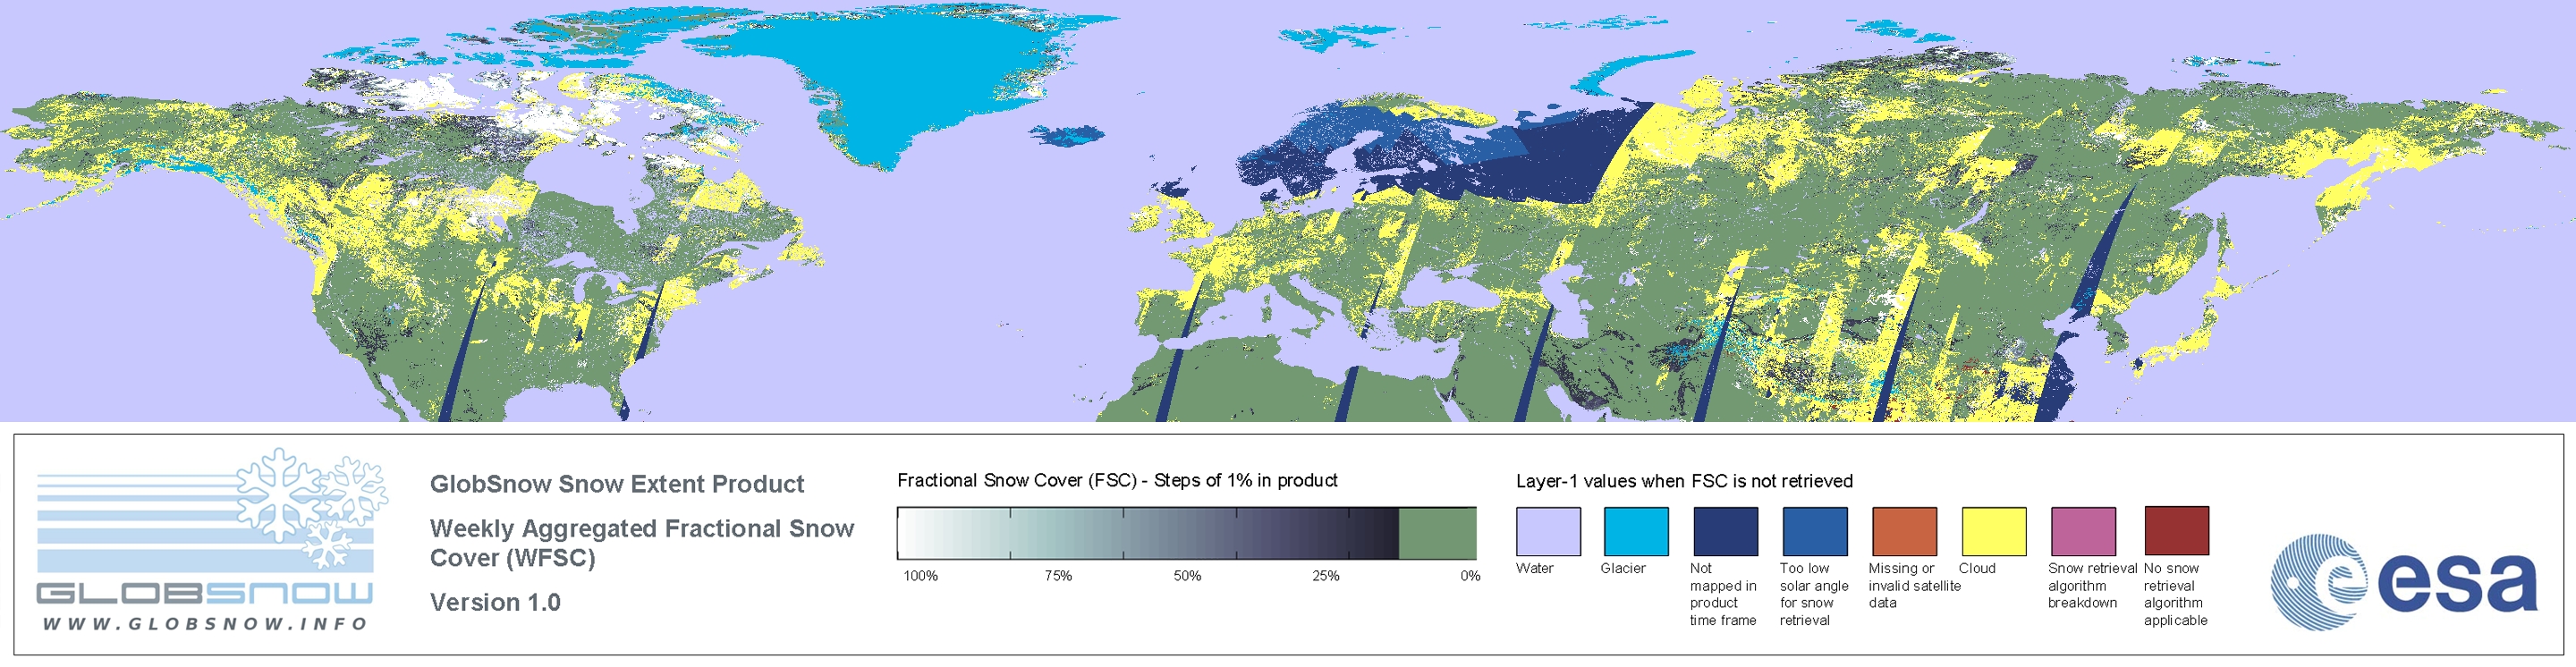Click the green 0% end of FSC bar

[x=1437, y=533]
